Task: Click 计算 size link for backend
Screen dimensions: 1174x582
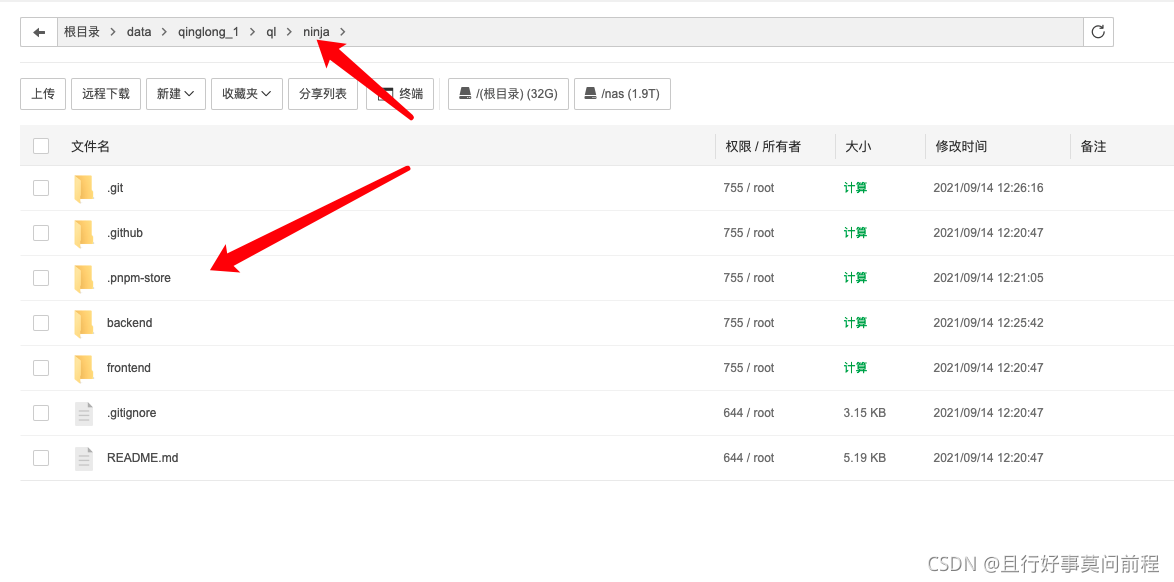Action: tap(855, 323)
